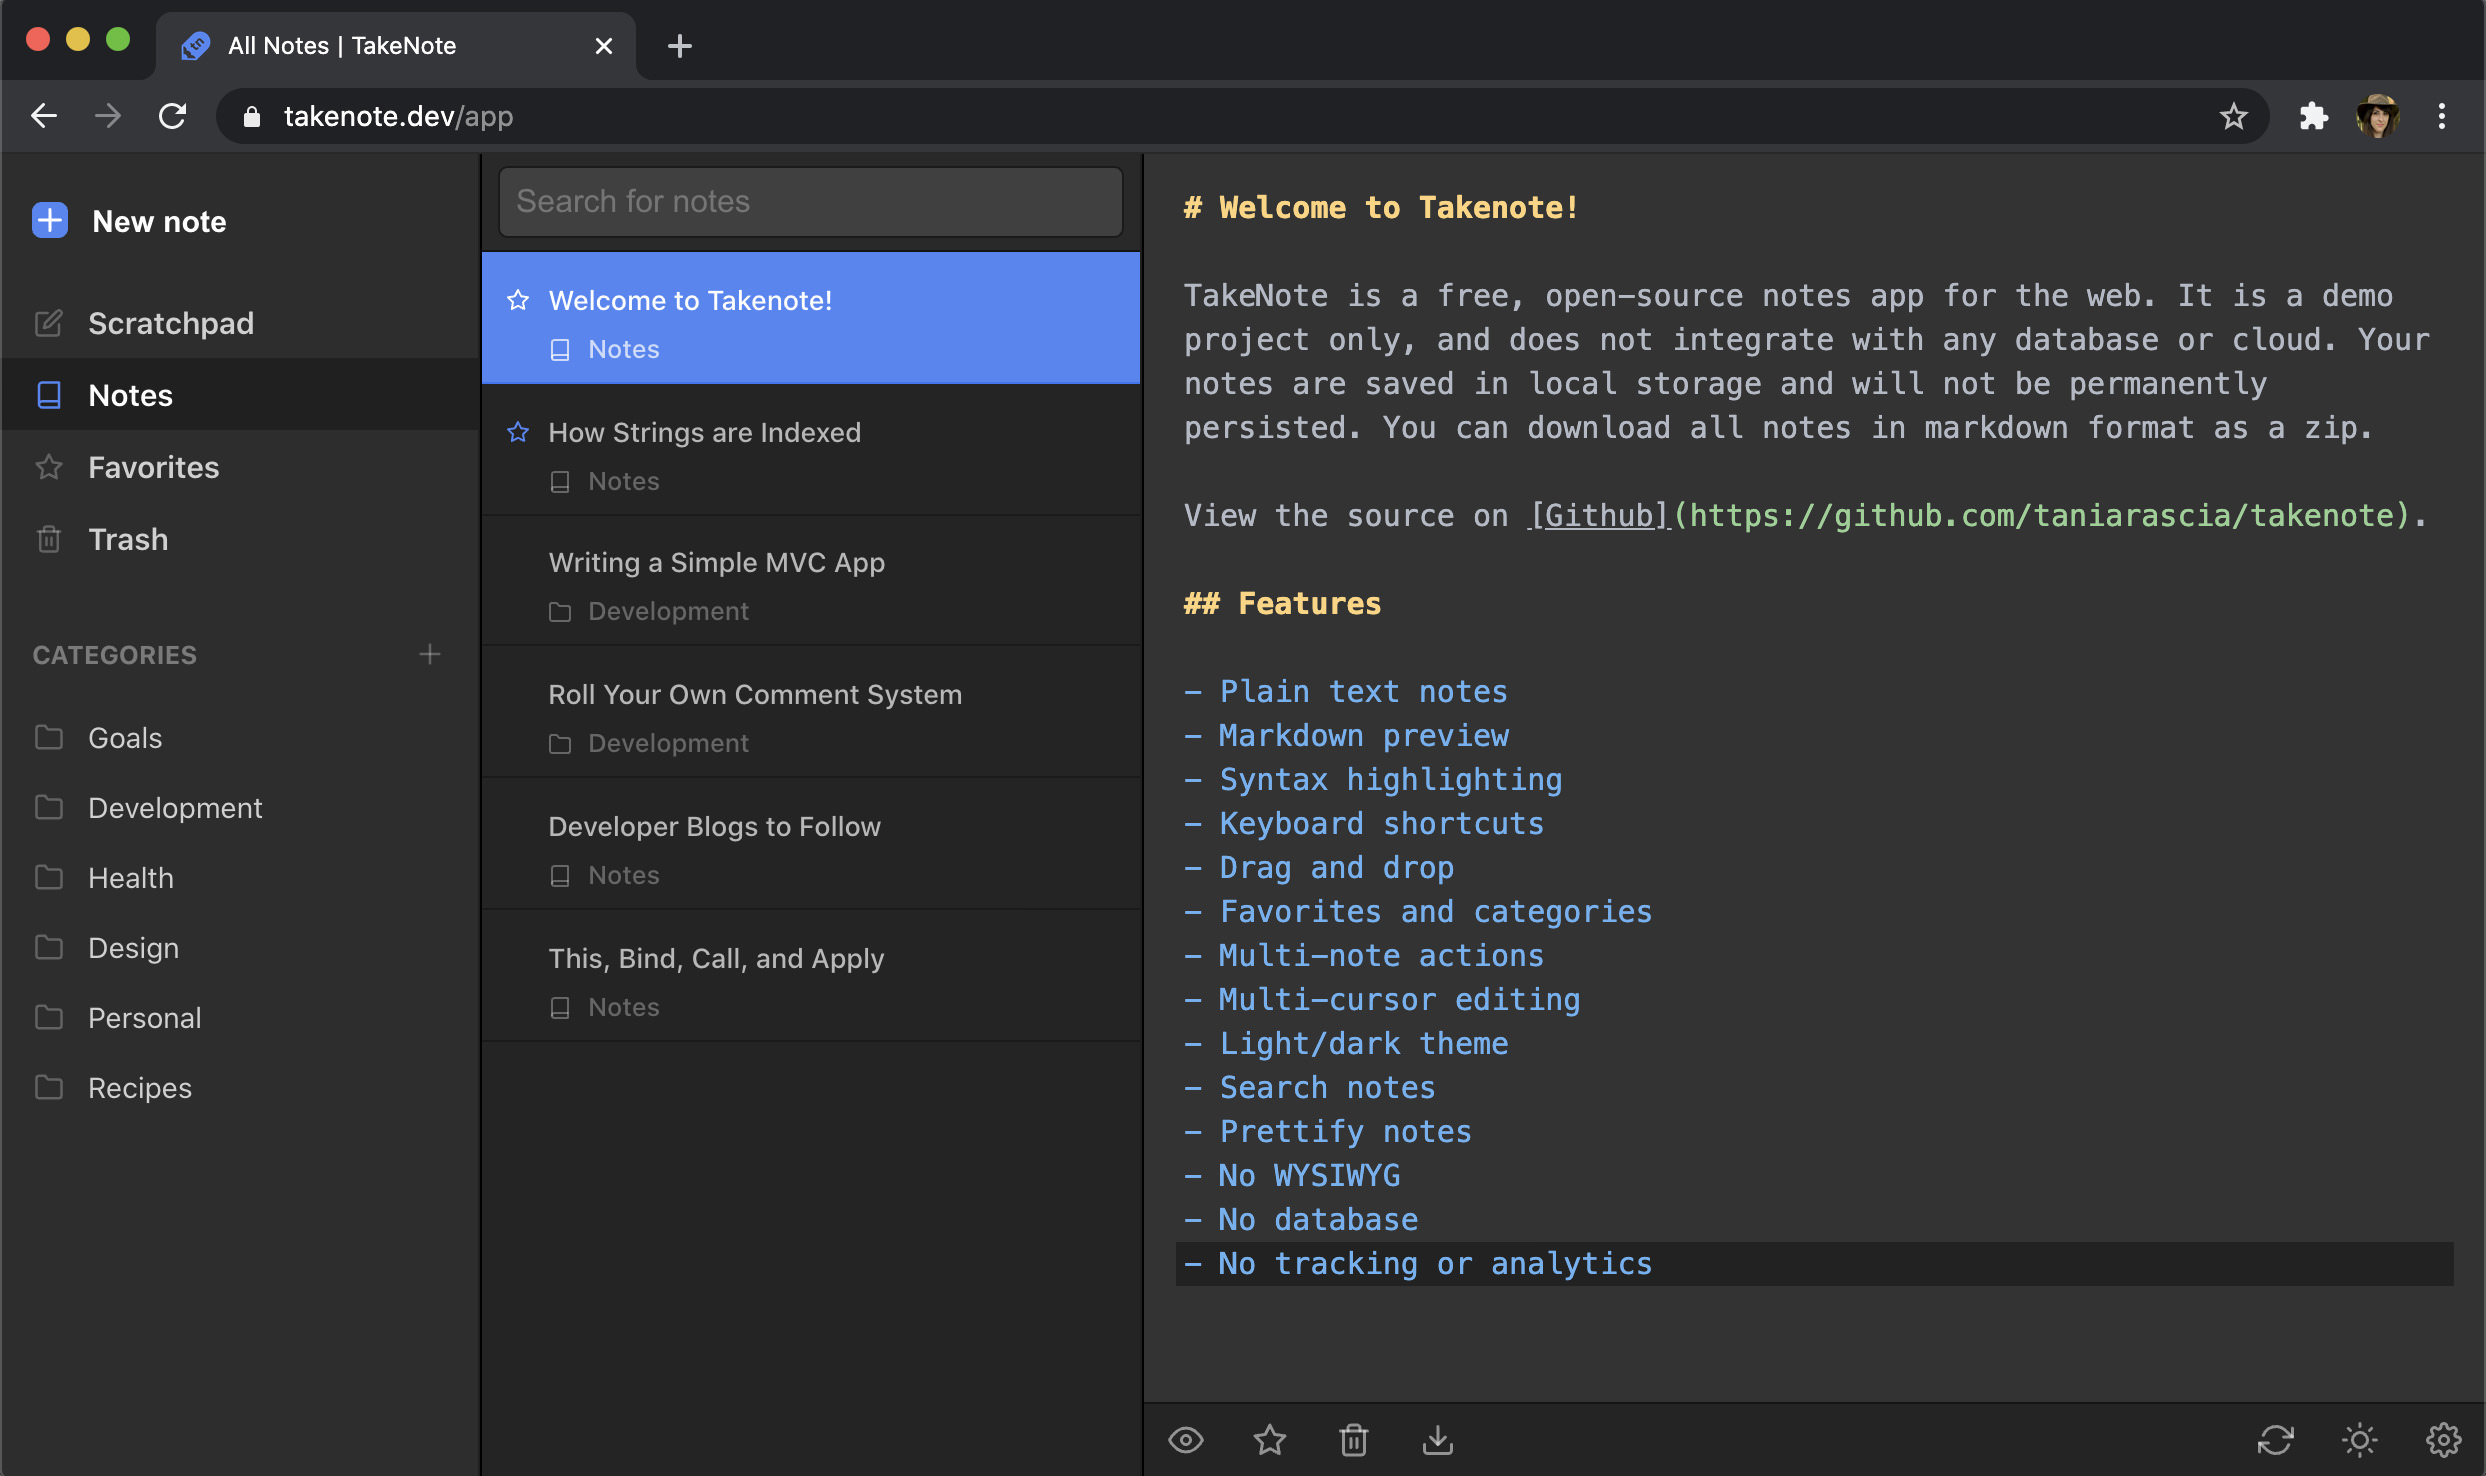Toggle light/dark theme using sun icon
The height and width of the screenshot is (1476, 2486).
[x=2360, y=1441]
